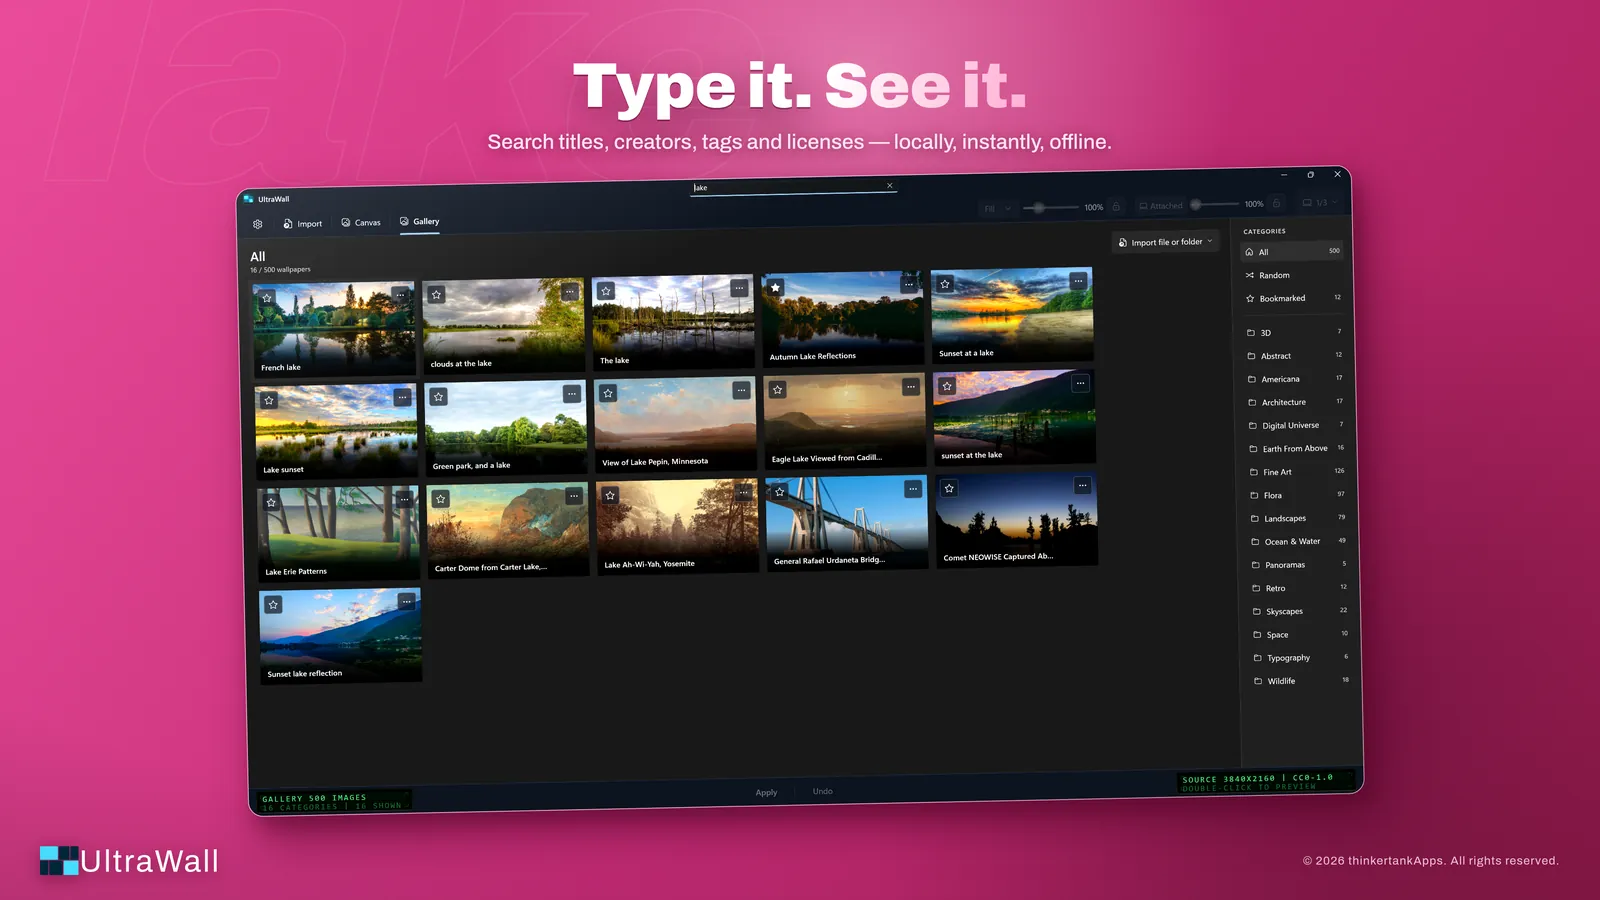The height and width of the screenshot is (900, 1600).
Task: Switch to the Import tab
Action: [302, 224]
